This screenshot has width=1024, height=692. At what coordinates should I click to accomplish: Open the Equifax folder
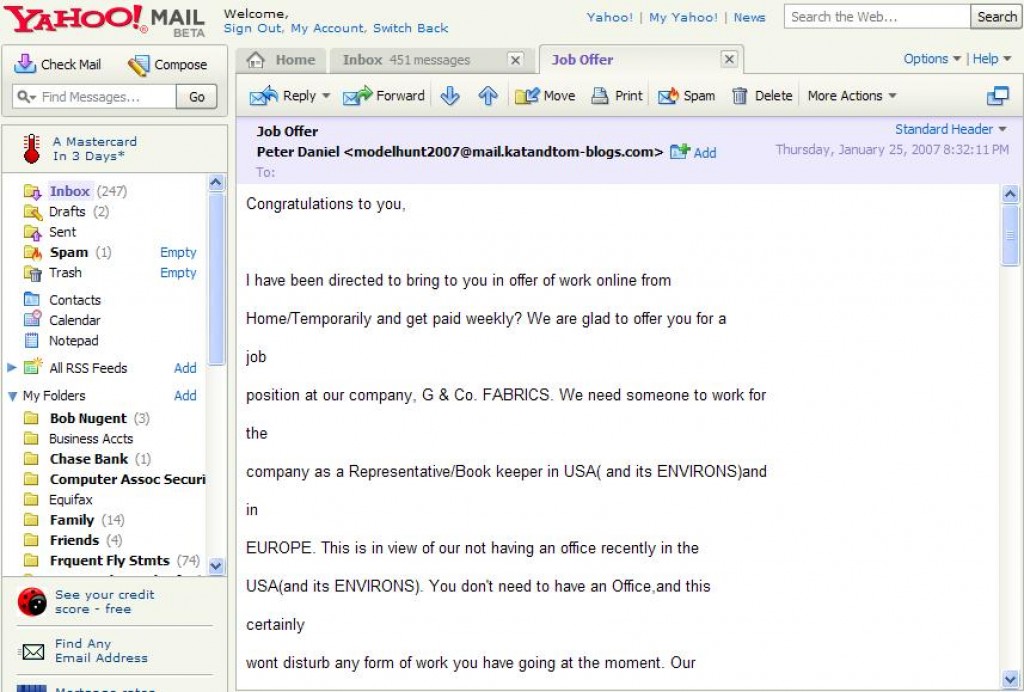(71, 499)
